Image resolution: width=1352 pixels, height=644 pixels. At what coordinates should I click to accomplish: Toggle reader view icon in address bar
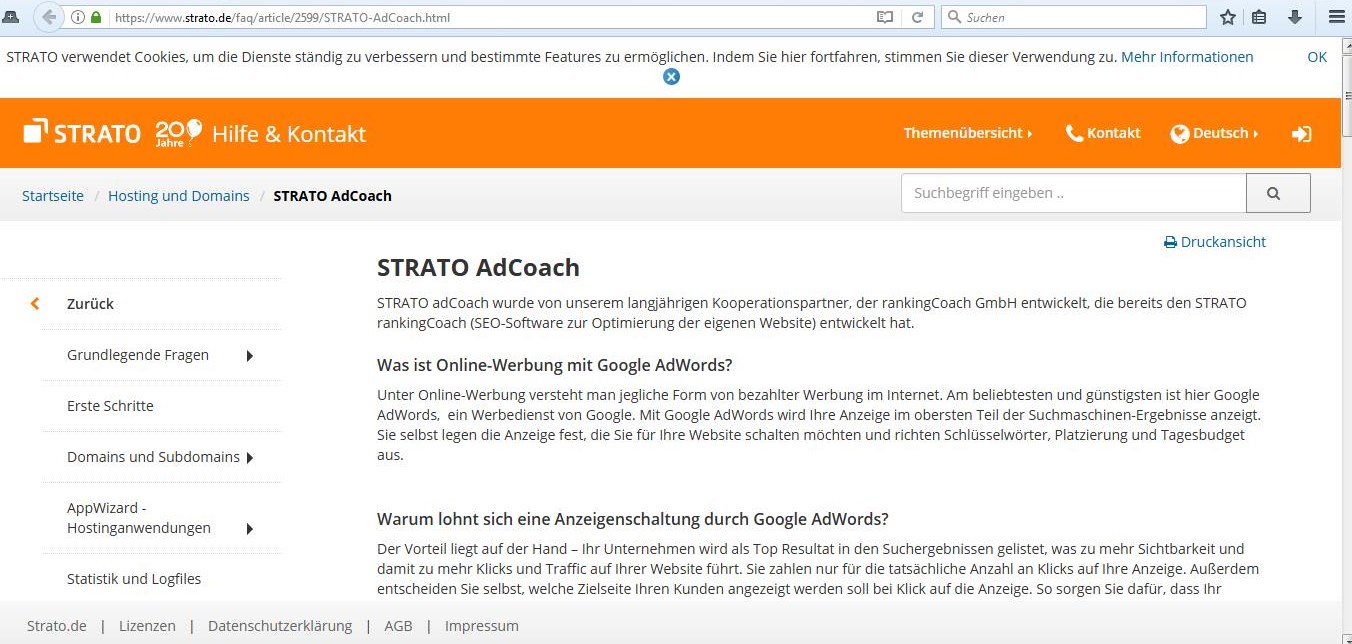pyautogui.click(x=884, y=17)
